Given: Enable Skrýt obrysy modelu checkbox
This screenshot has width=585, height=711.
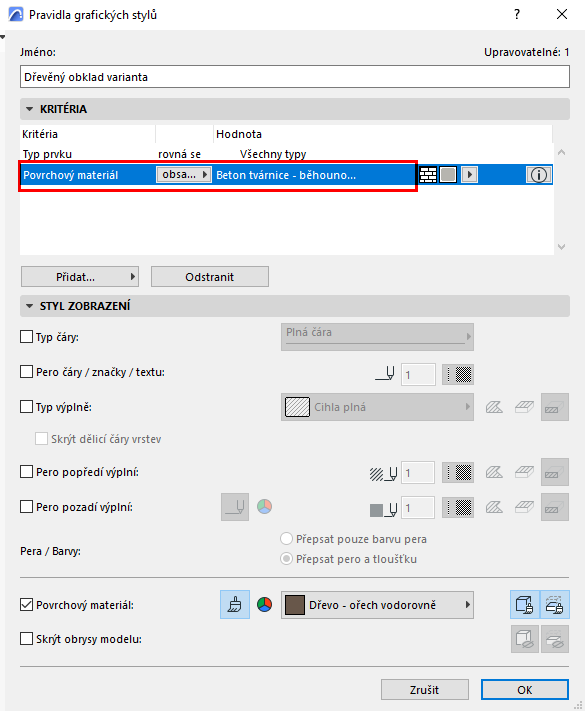Looking at the screenshot, I should [x=26, y=639].
